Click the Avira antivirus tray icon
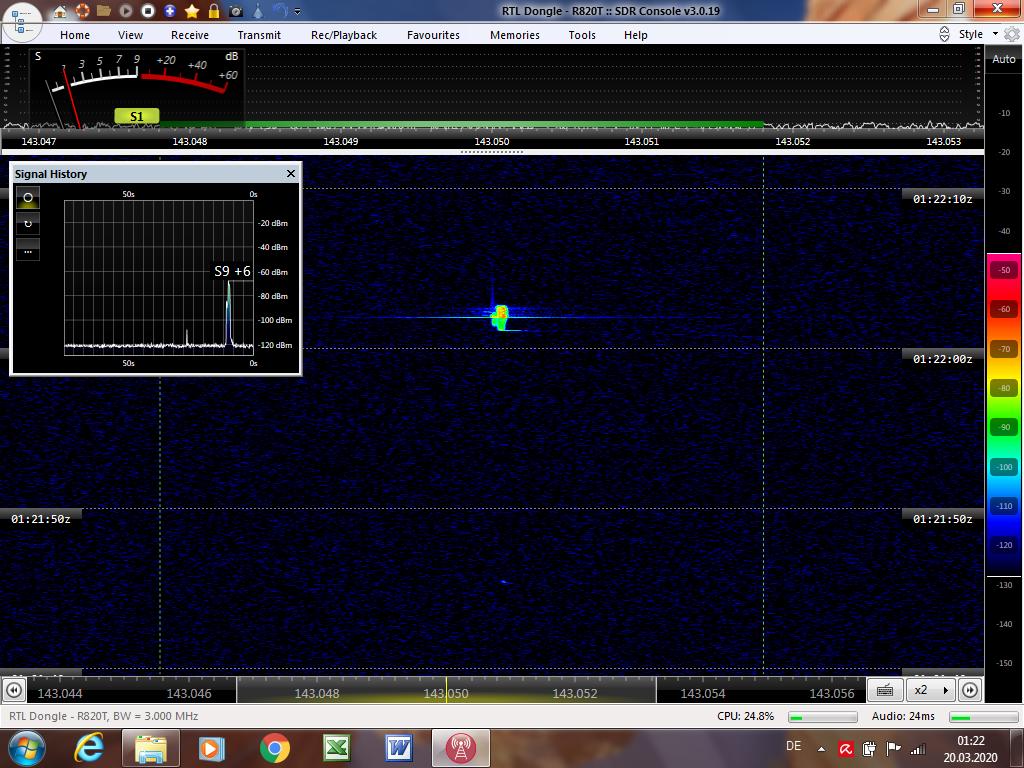Image resolution: width=1024 pixels, height=768 pixels. [x=846, y=749]
